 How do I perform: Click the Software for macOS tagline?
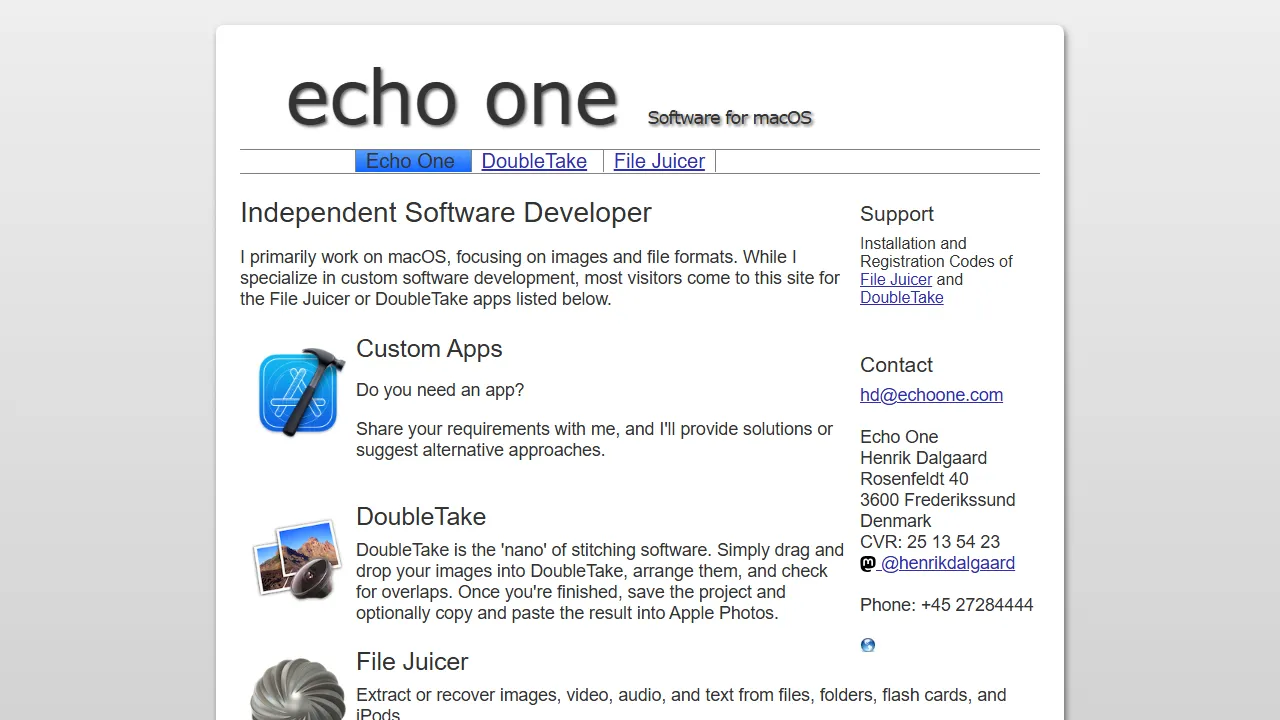[x=729, y=117]
